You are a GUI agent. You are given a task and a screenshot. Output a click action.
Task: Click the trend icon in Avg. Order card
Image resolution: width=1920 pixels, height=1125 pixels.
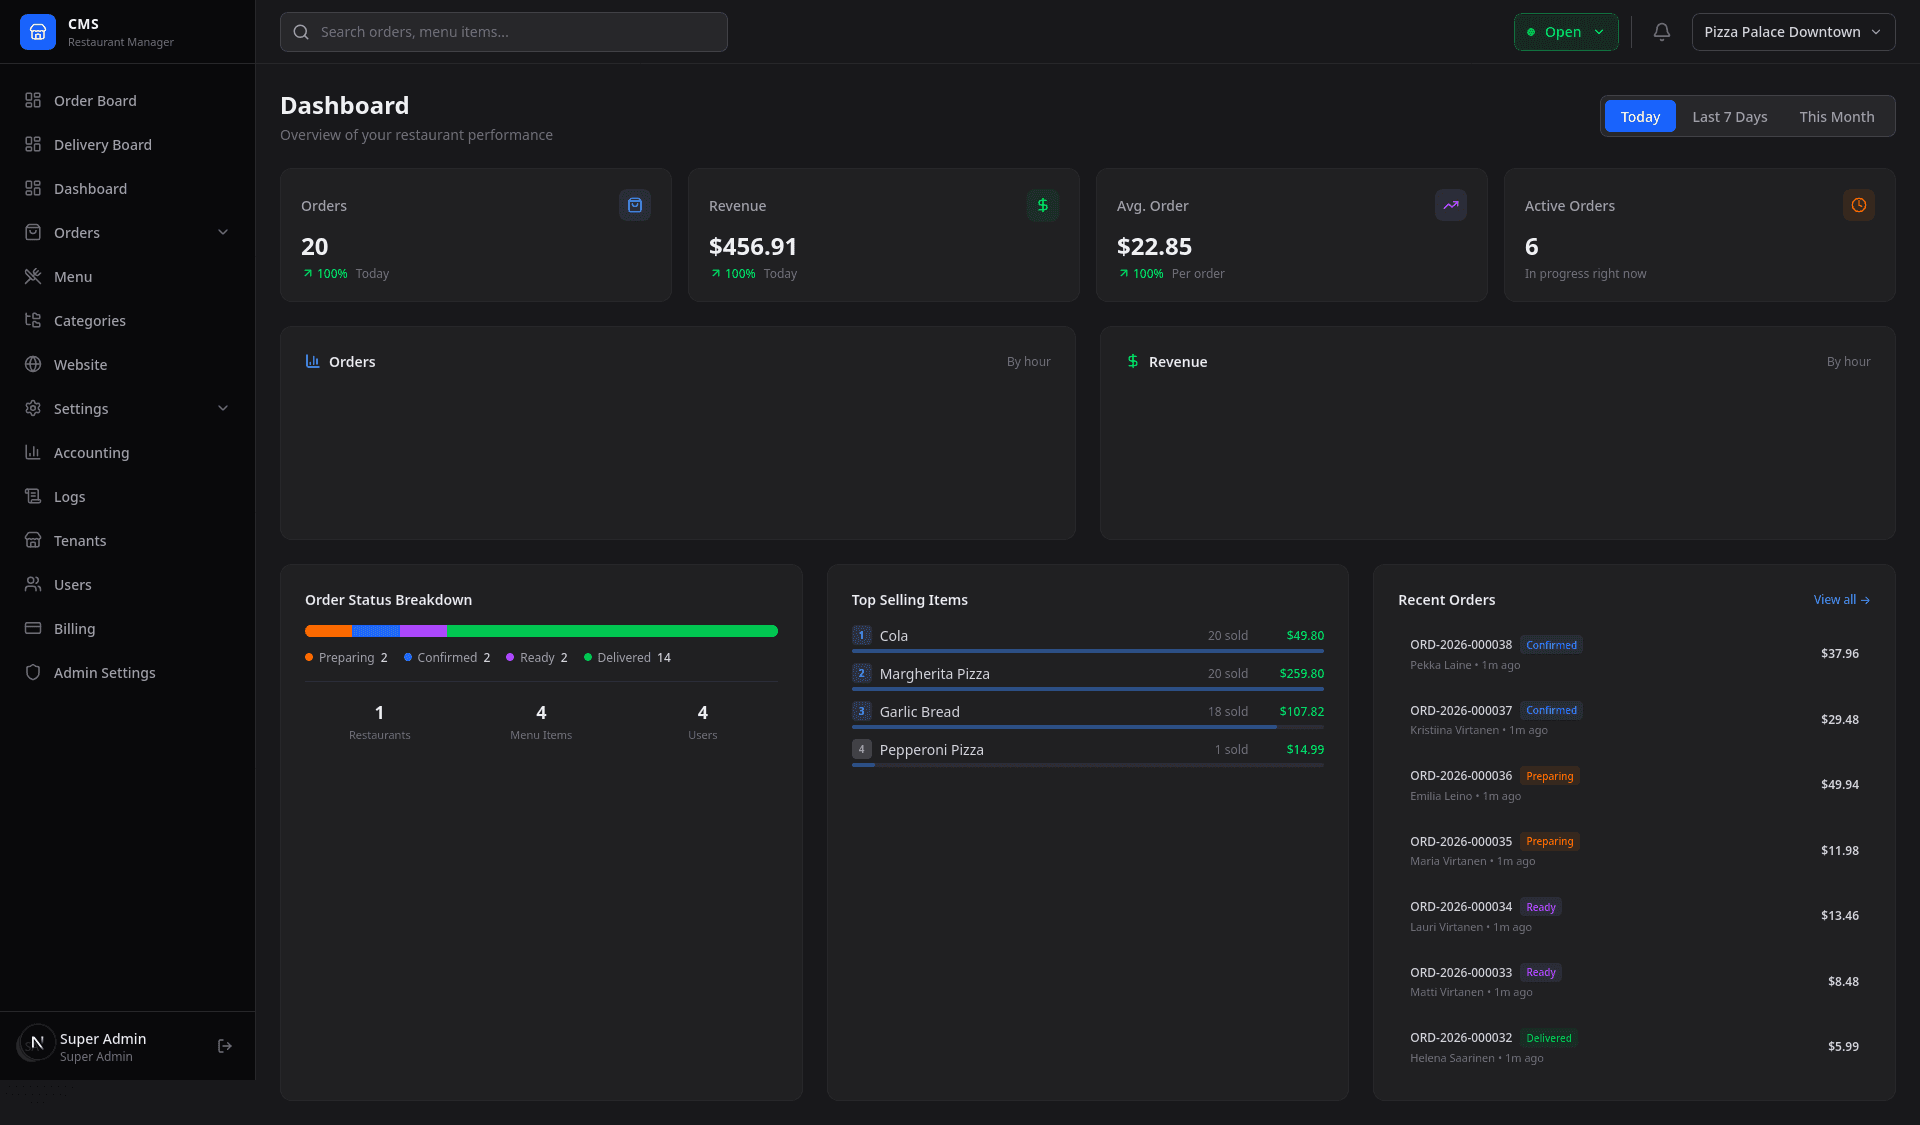coord(1451,205)
